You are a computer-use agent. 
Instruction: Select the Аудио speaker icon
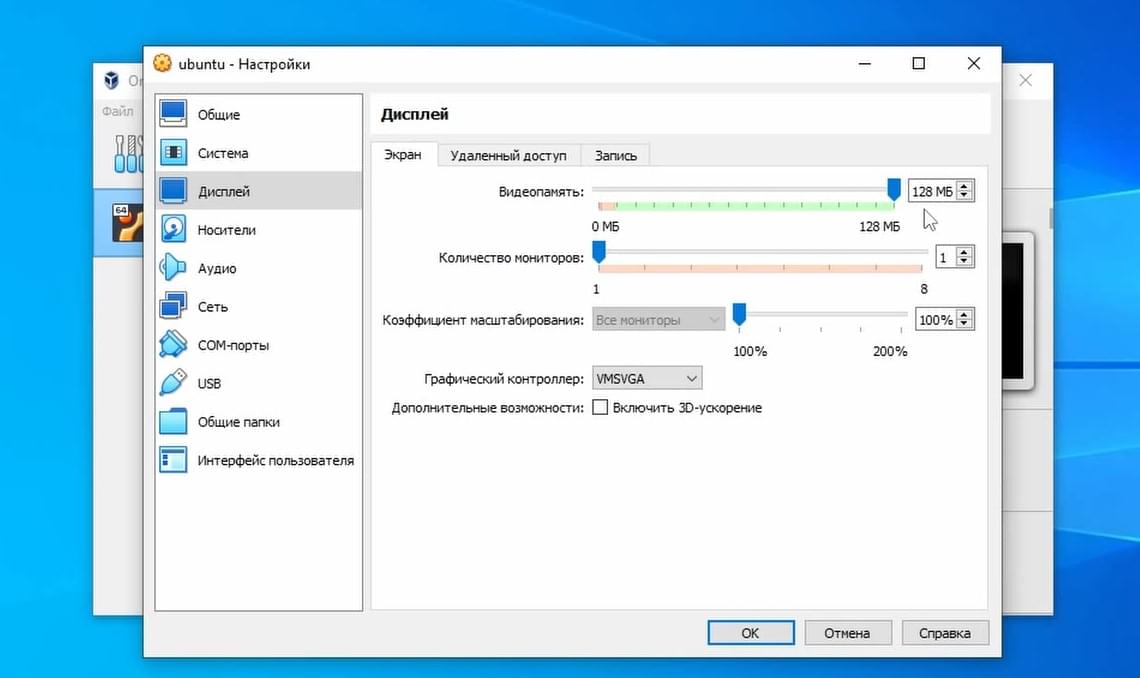tap(173, 267)
